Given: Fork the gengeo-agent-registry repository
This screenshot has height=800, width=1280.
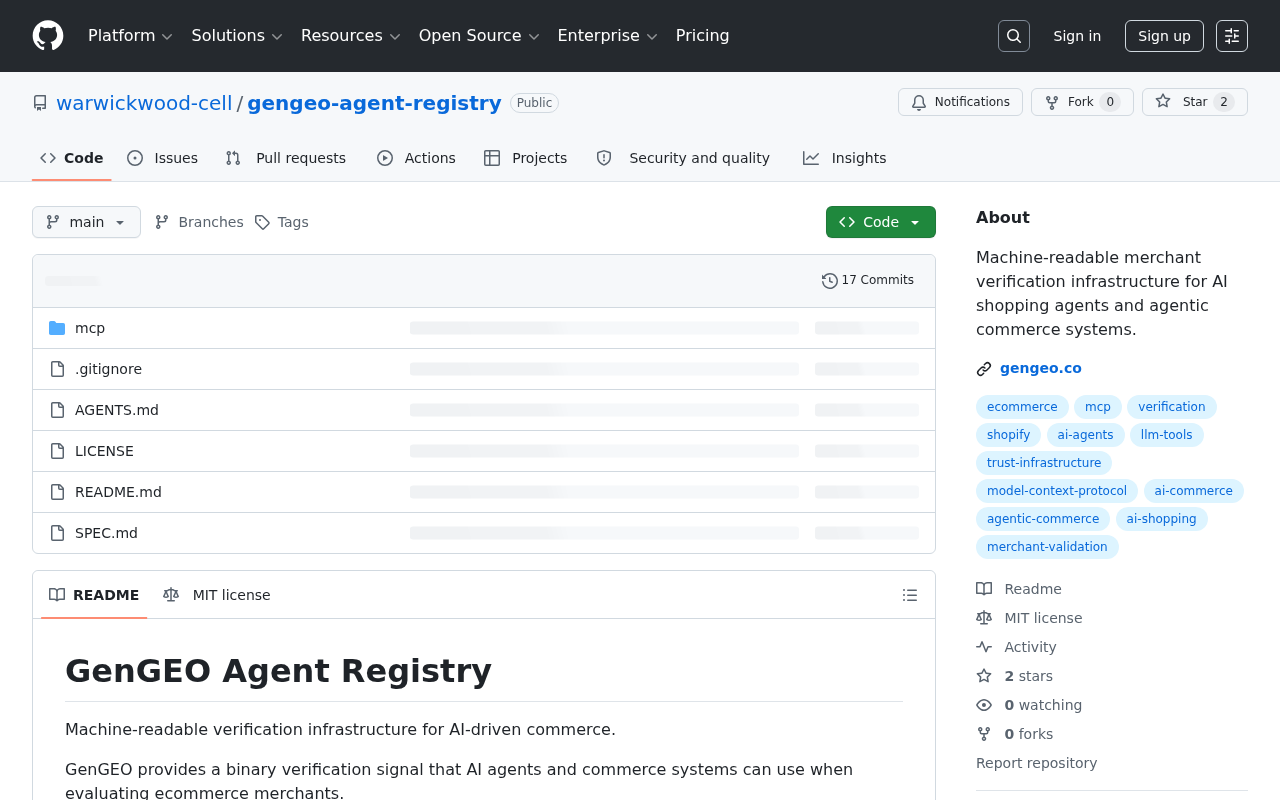Looking at the screenshot, I should pyautogui.click(x=1082, y=102).
